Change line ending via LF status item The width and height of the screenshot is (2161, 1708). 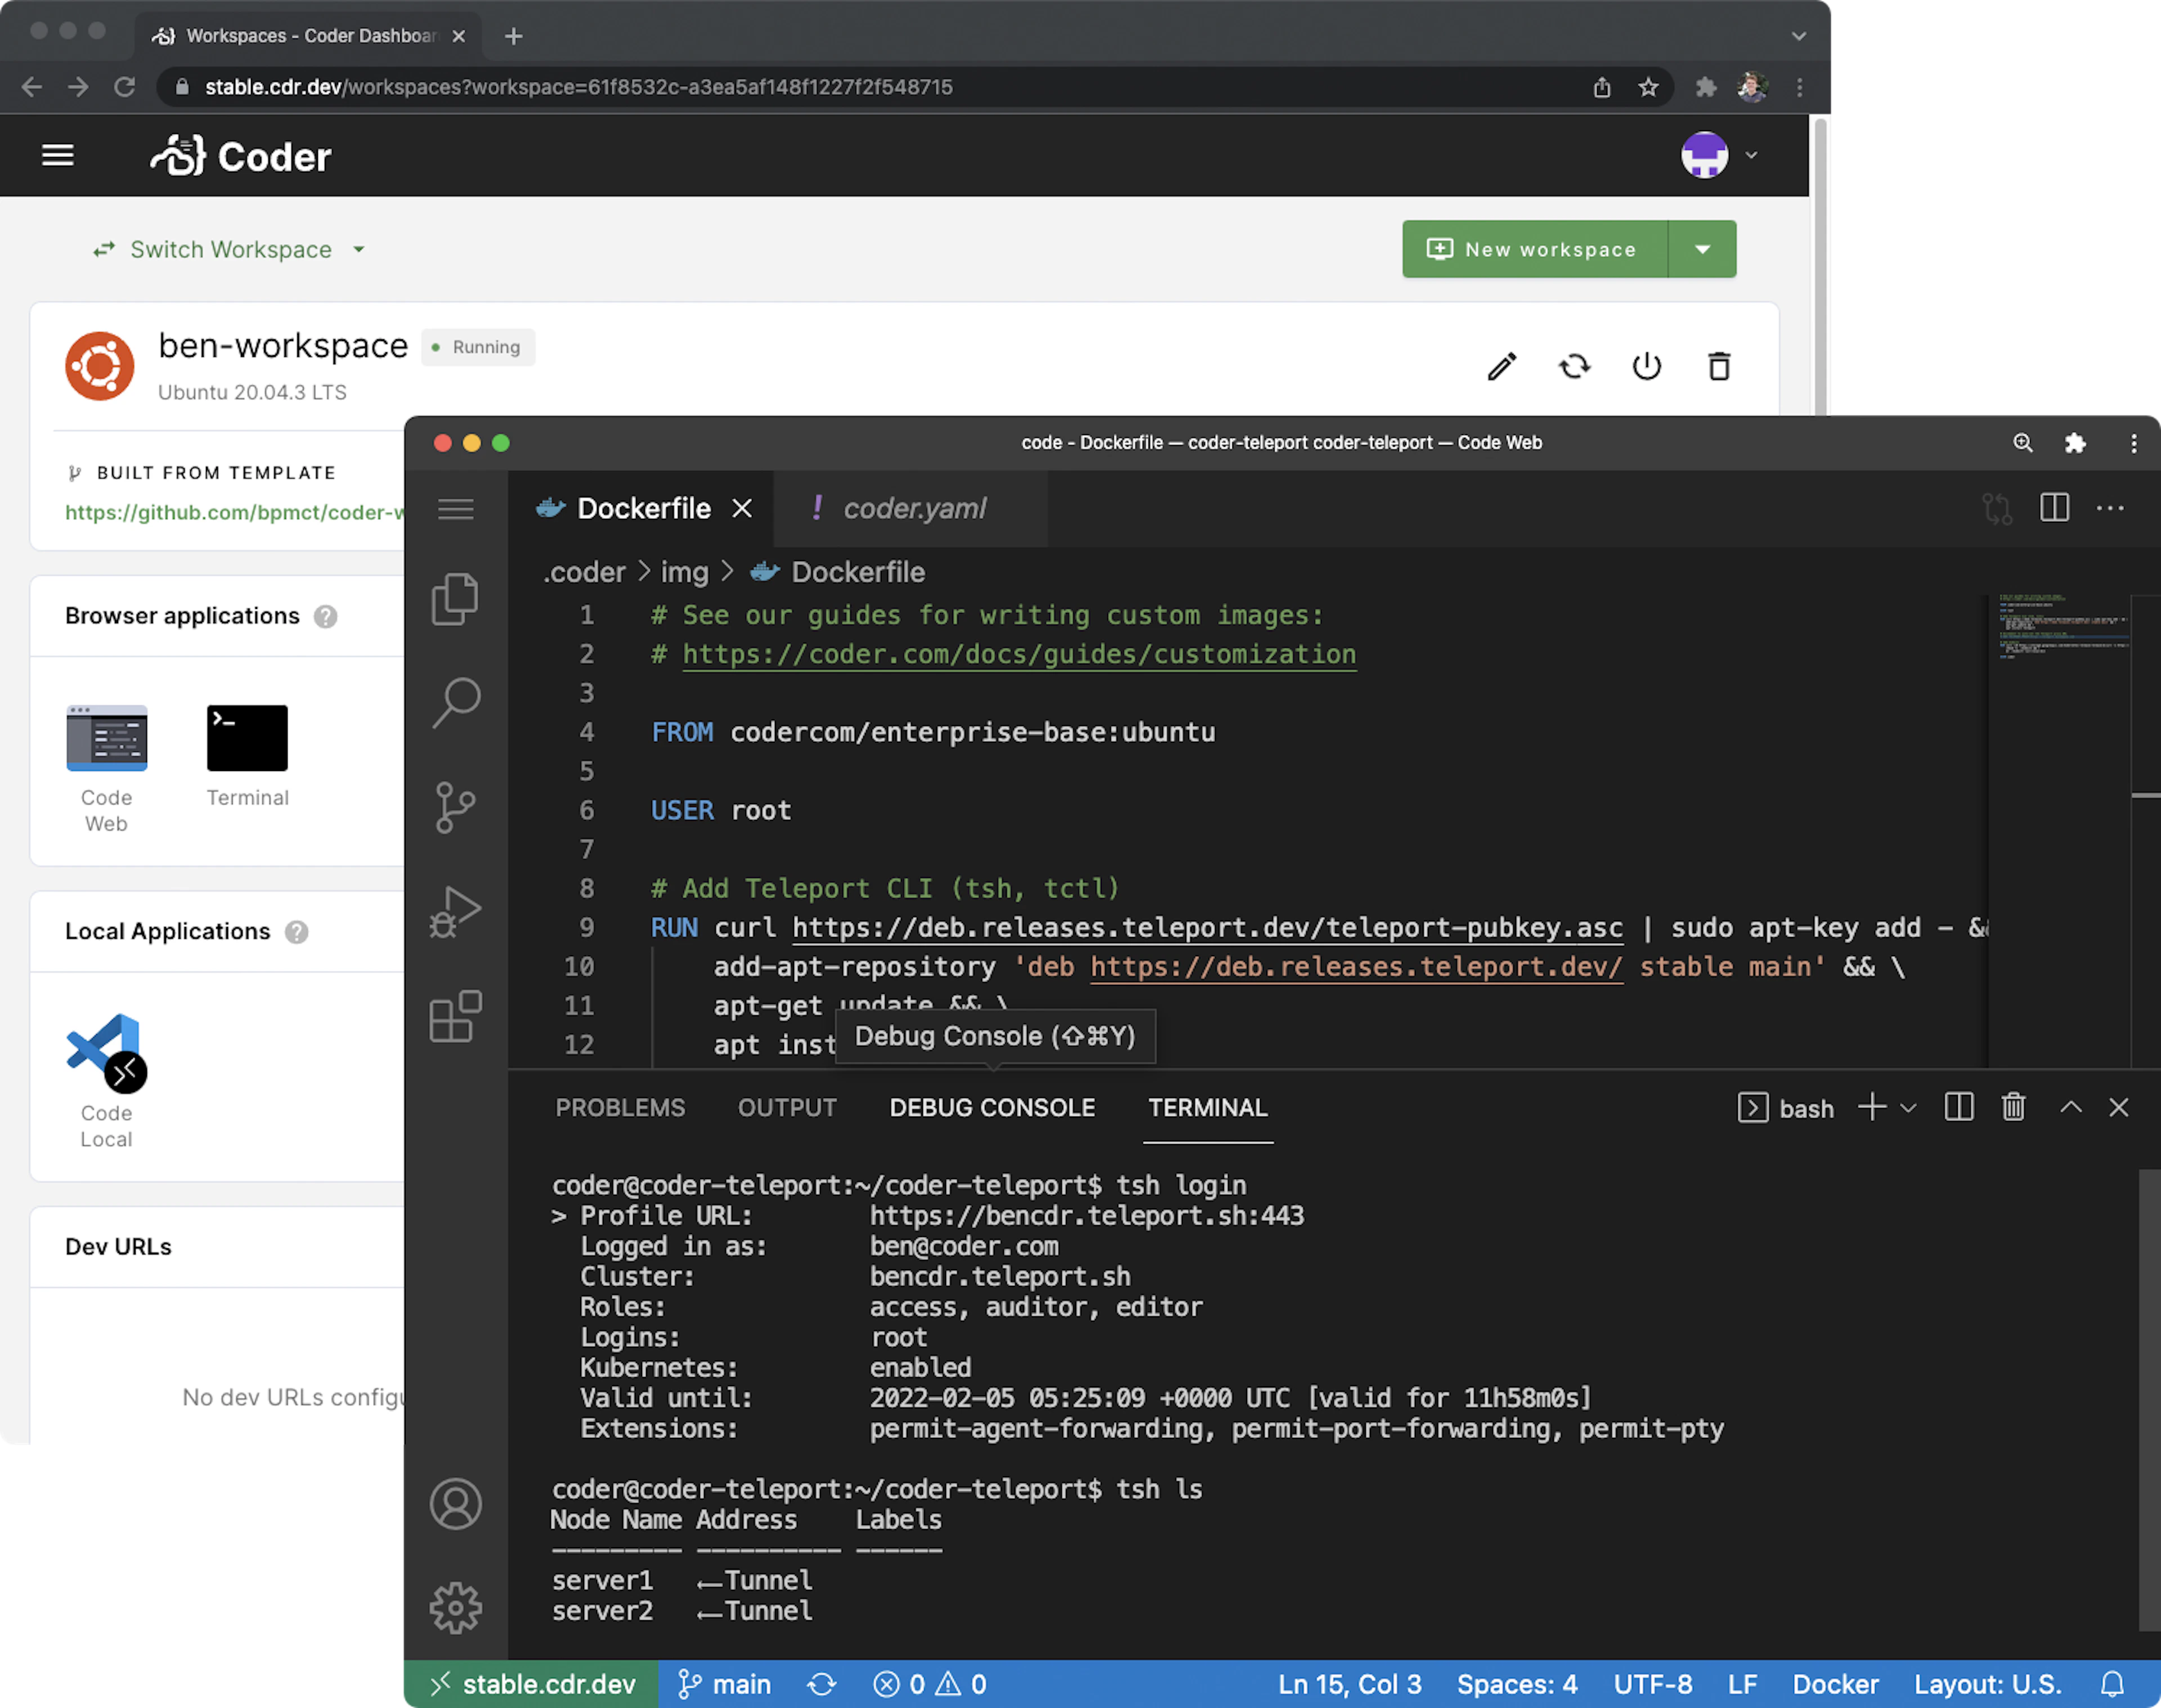point(1742,1684)
